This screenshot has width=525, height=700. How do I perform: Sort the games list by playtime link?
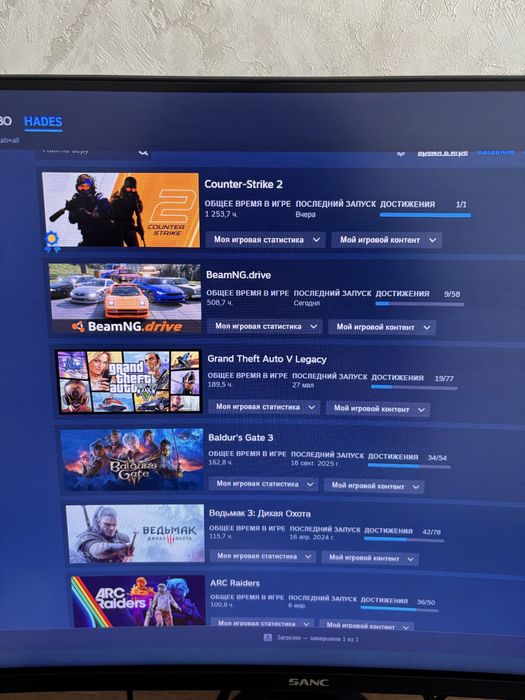pyautogui.click(x=442, y=153)
